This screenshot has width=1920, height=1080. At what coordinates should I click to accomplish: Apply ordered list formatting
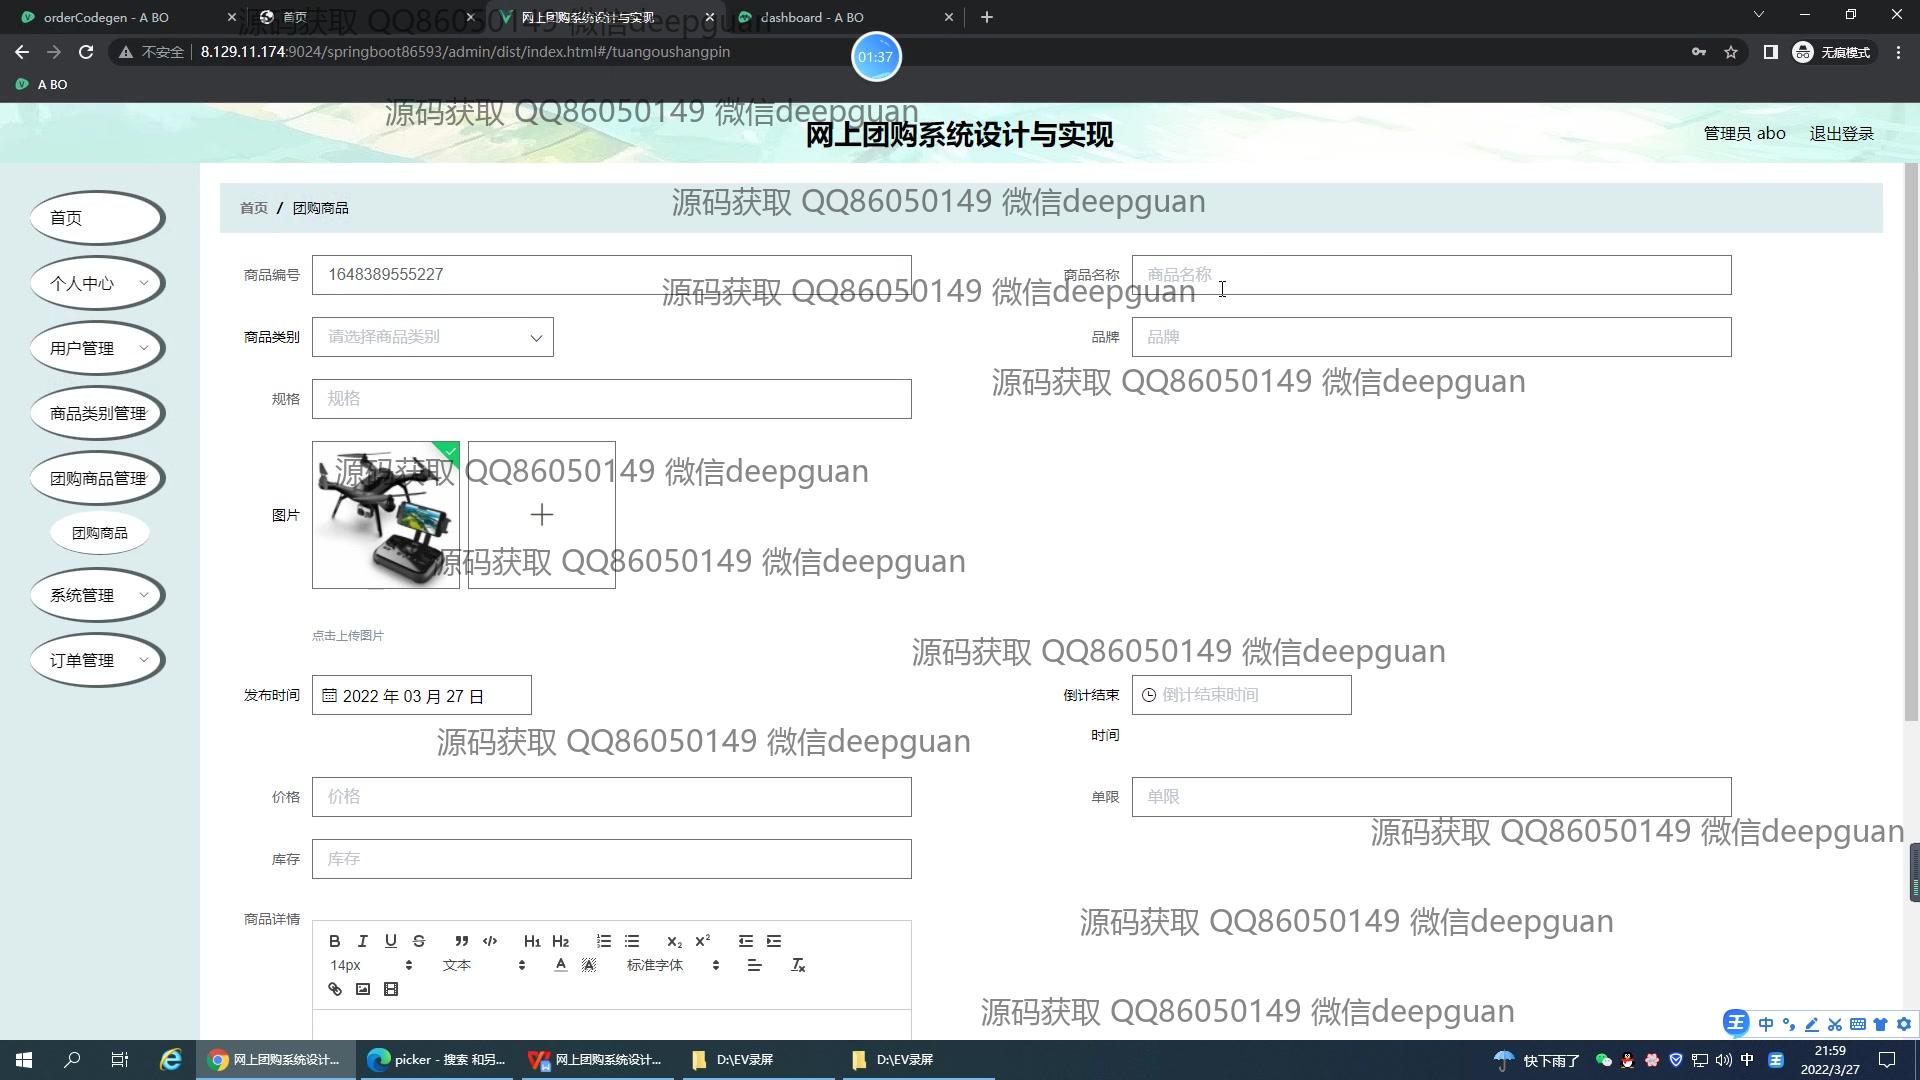click(604, 941)
